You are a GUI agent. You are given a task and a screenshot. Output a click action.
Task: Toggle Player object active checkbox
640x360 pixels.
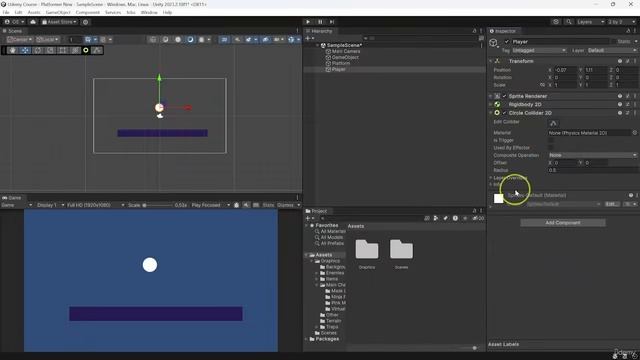(507, 42)
